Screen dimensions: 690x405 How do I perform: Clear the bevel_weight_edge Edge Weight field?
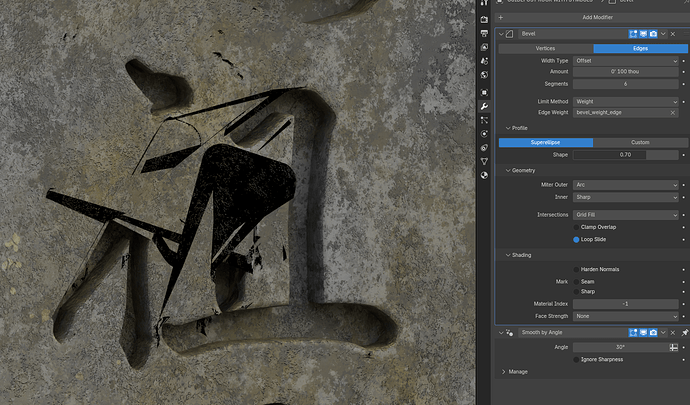coord(673,113)
